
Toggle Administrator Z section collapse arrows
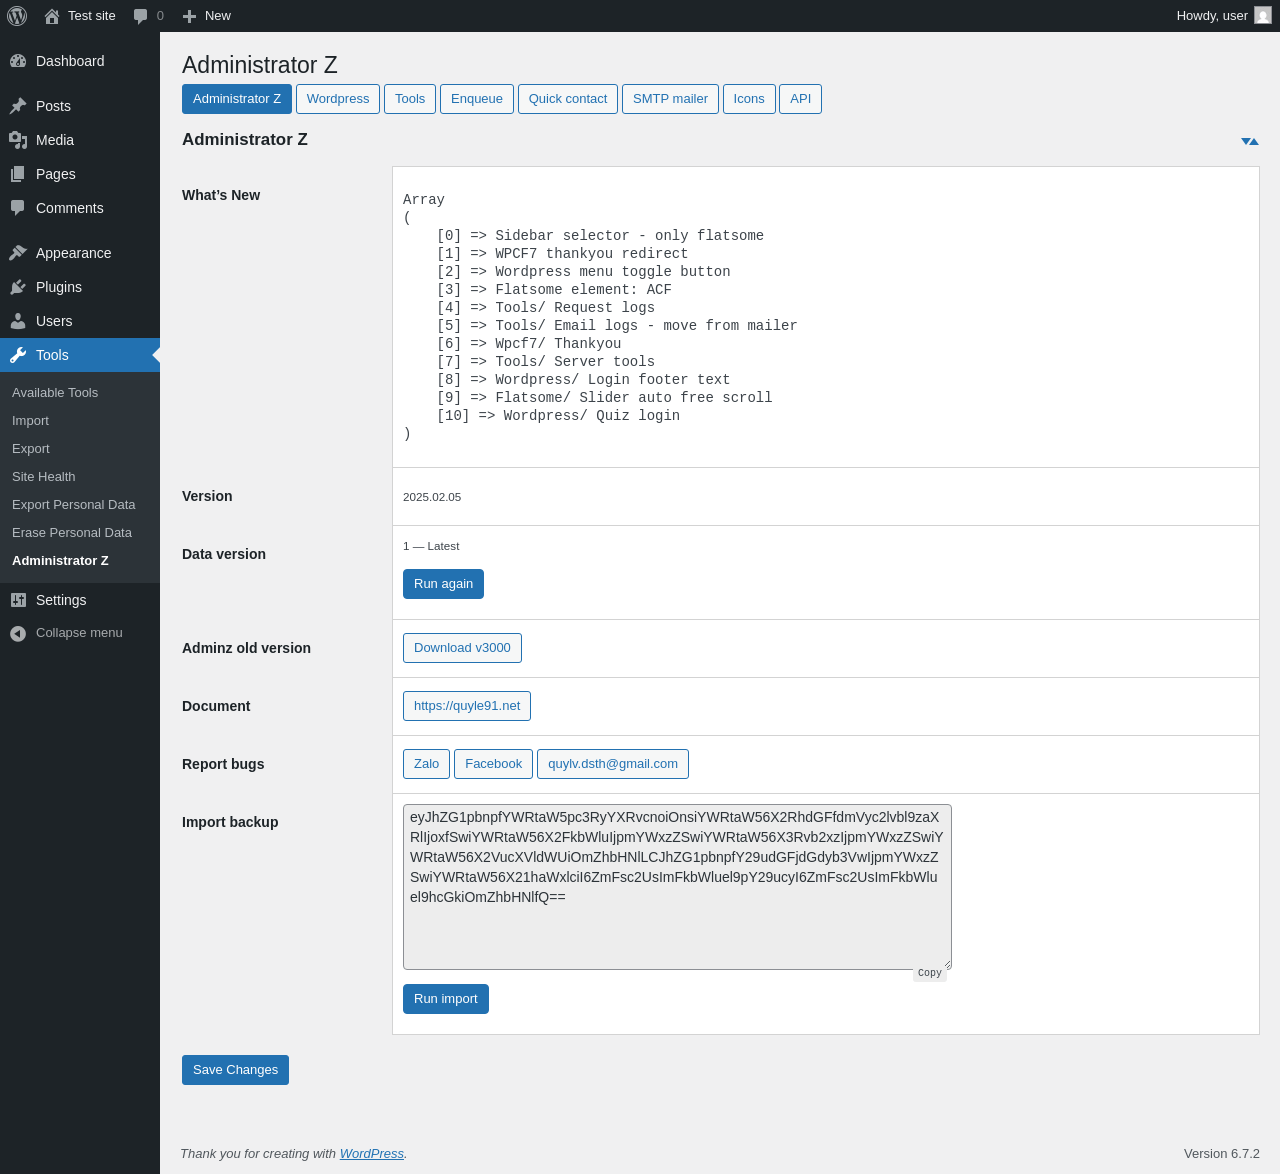(1249, 141)
